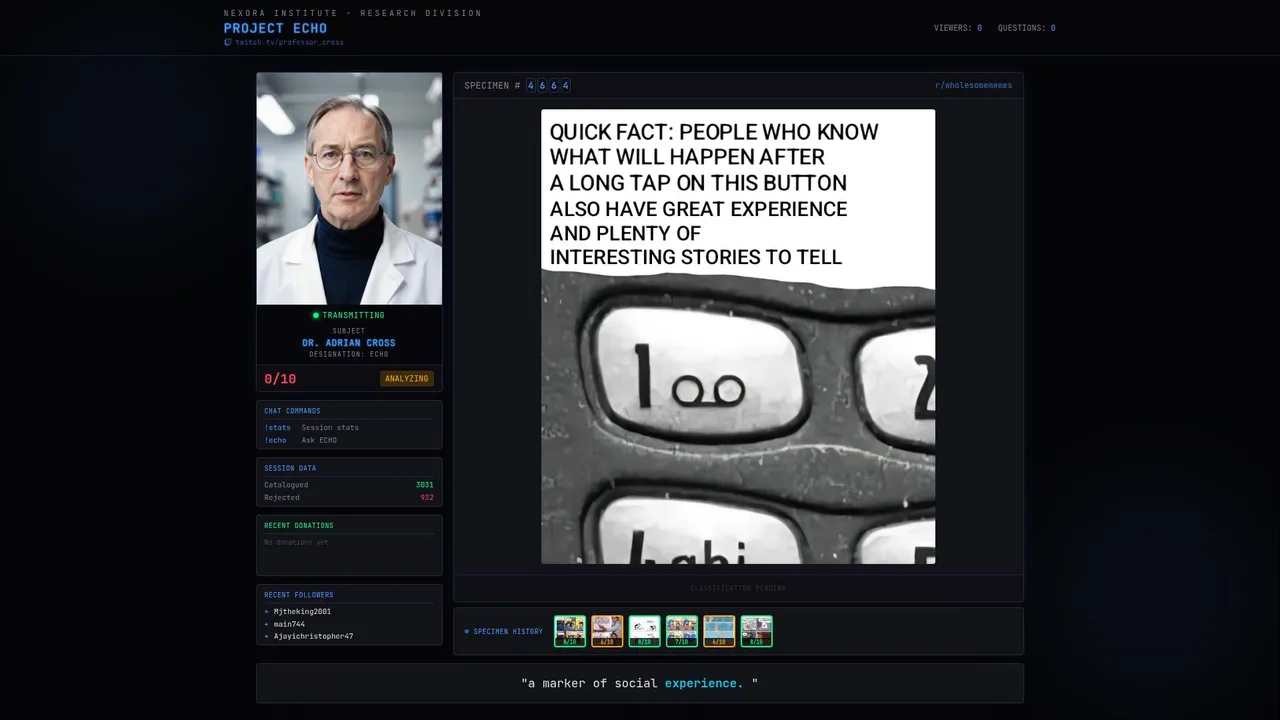Screen dimensions: 1280x720
Task: Click the SPECIMEN HISTORY label
Action: 504,632
